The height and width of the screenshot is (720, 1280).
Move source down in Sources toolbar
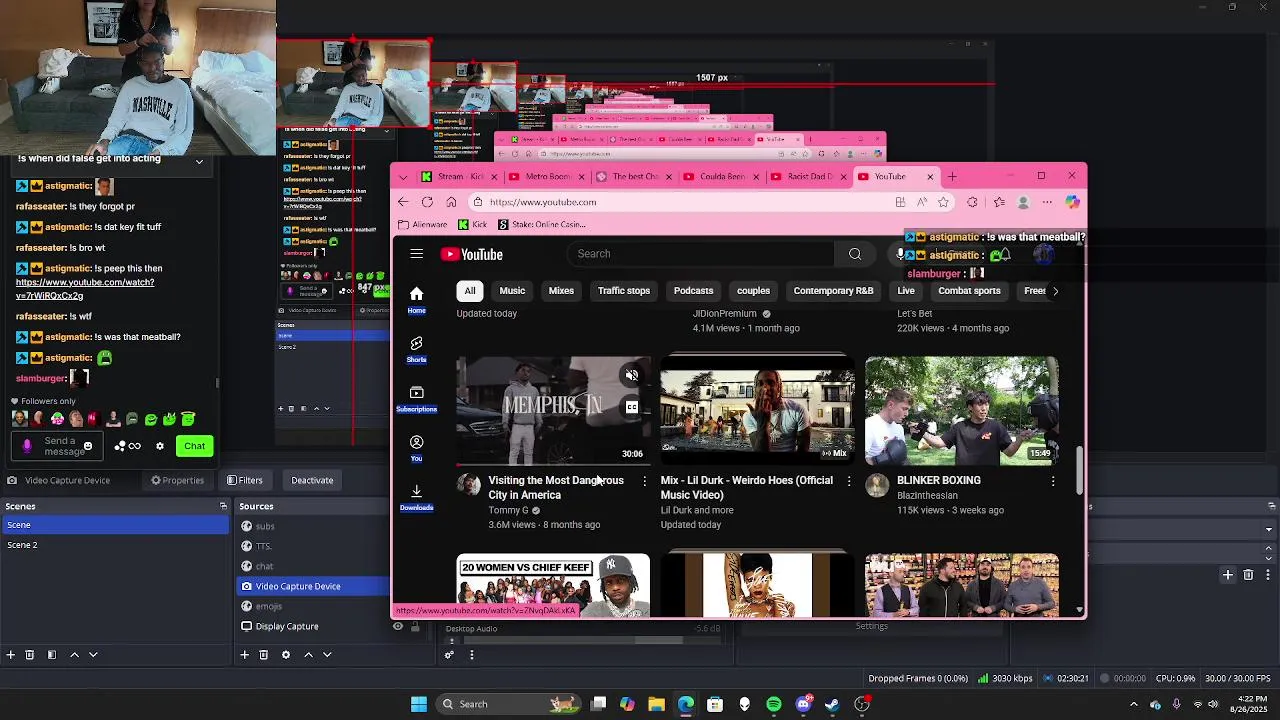click(x=327, y=655)
